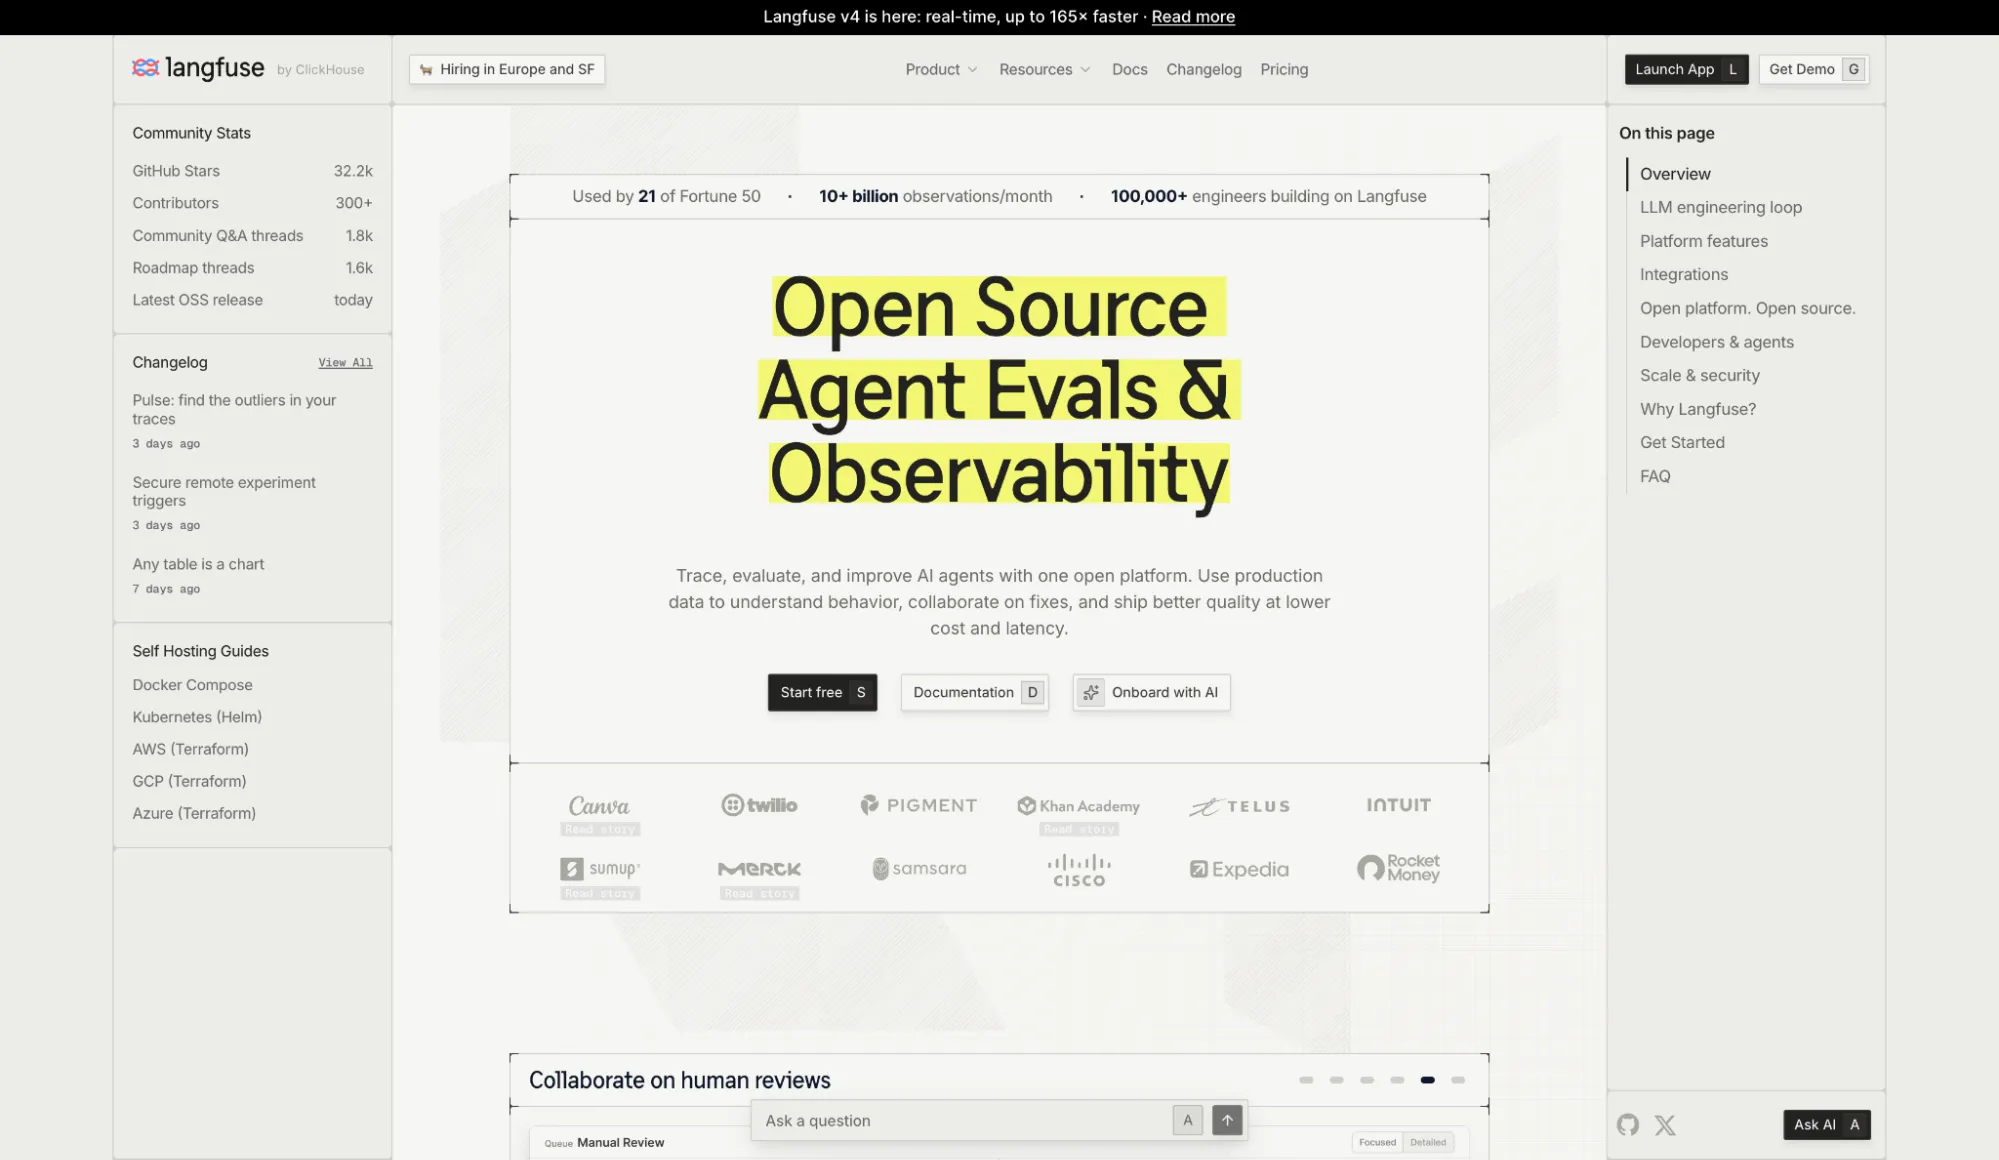Expand the Product dropdown menu
Image resolution: width=1999 pixels, height=1160 pixels.
[x=941, y=69]
